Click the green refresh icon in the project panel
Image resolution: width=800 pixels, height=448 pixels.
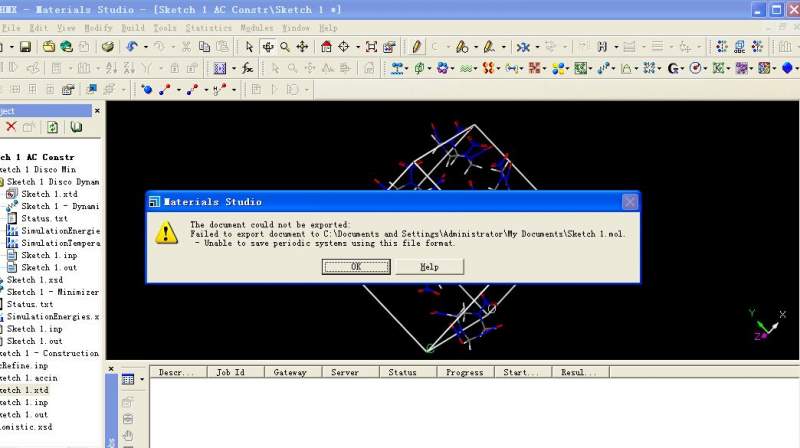click(52, 127)
